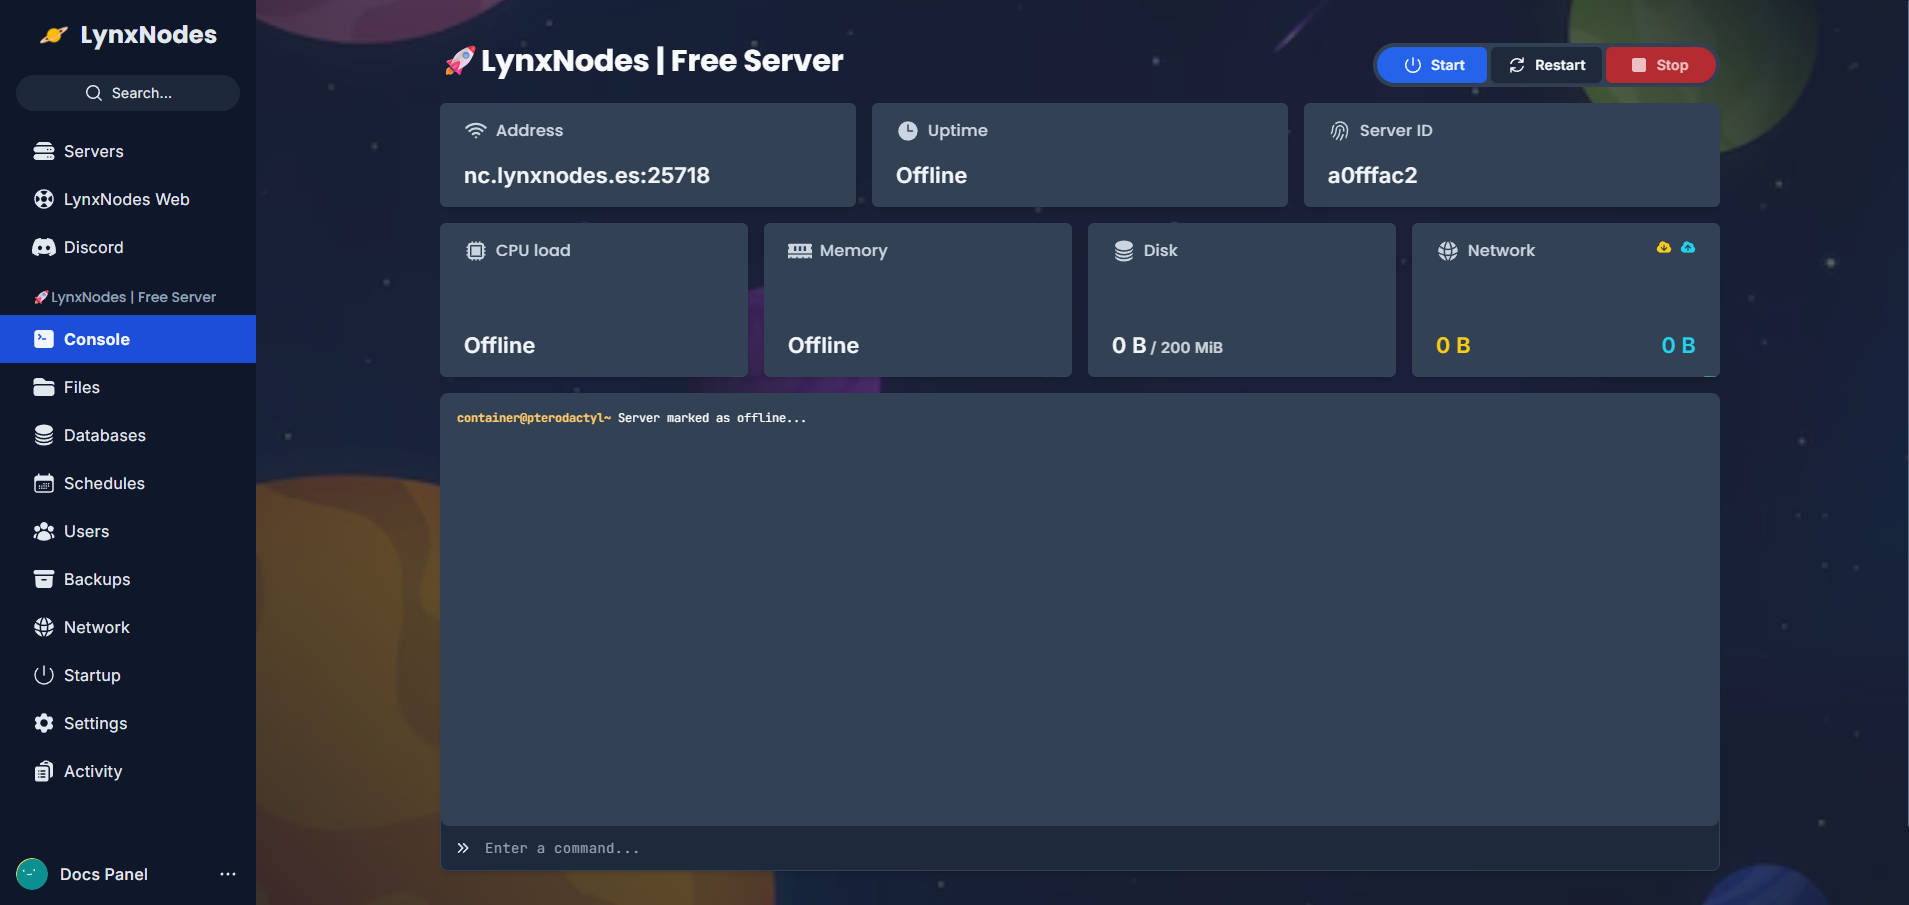Image resolution: width=1909 pixels, height=905 pixels.
Task: Click the LynxNodes Web lifebuoy icon
Action: click(44, 199)
